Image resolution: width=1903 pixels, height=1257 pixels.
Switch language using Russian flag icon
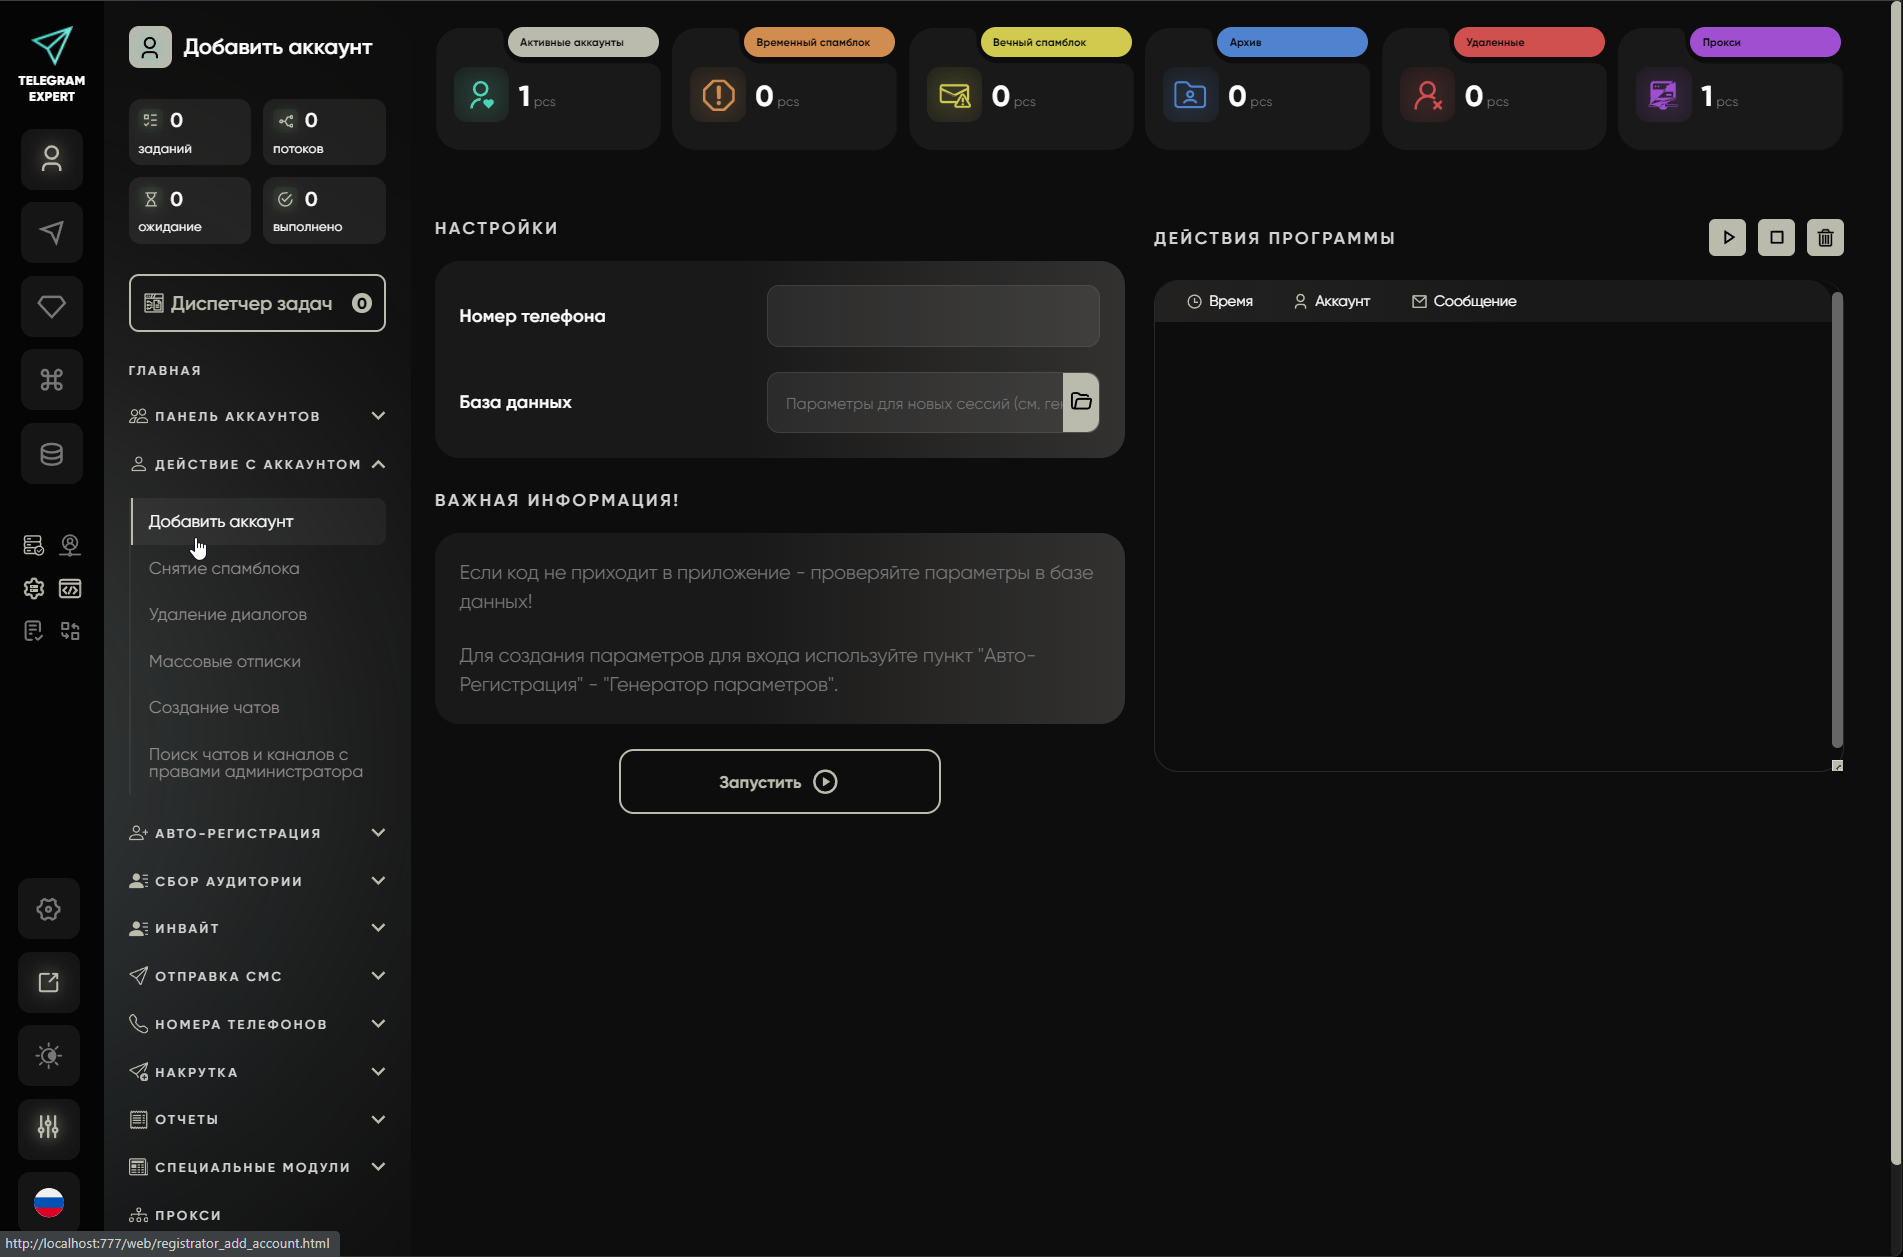click(49, 1201)
